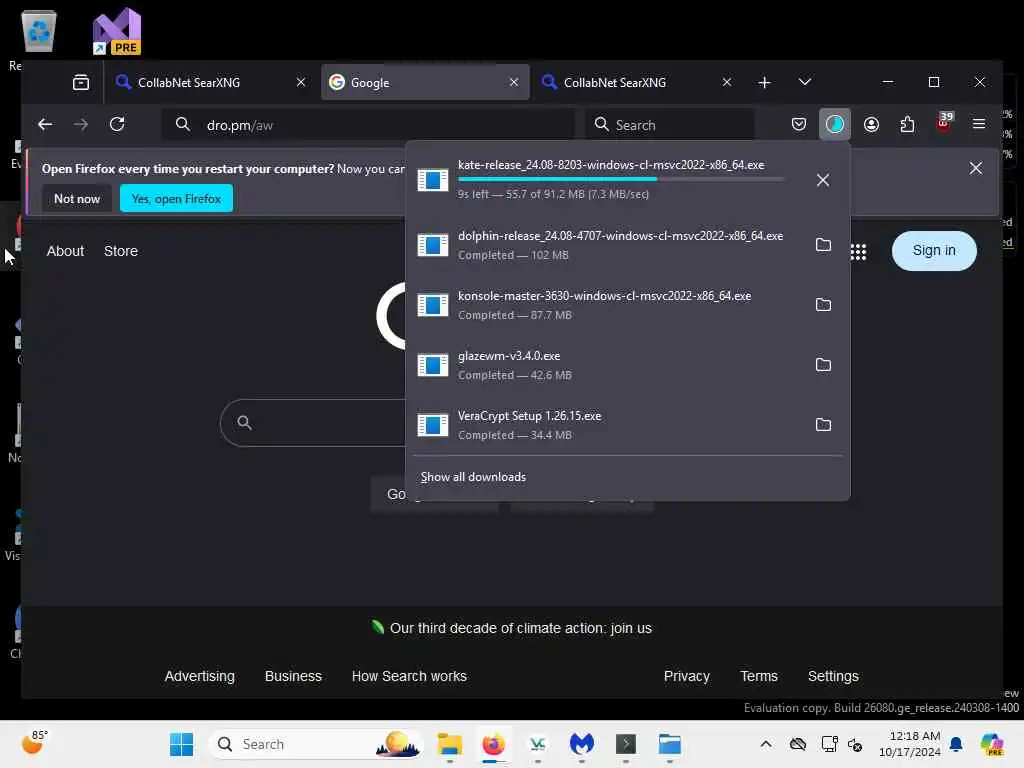Click Show all downloads
Screen dimensions: 1024x768
pos(473,477)
